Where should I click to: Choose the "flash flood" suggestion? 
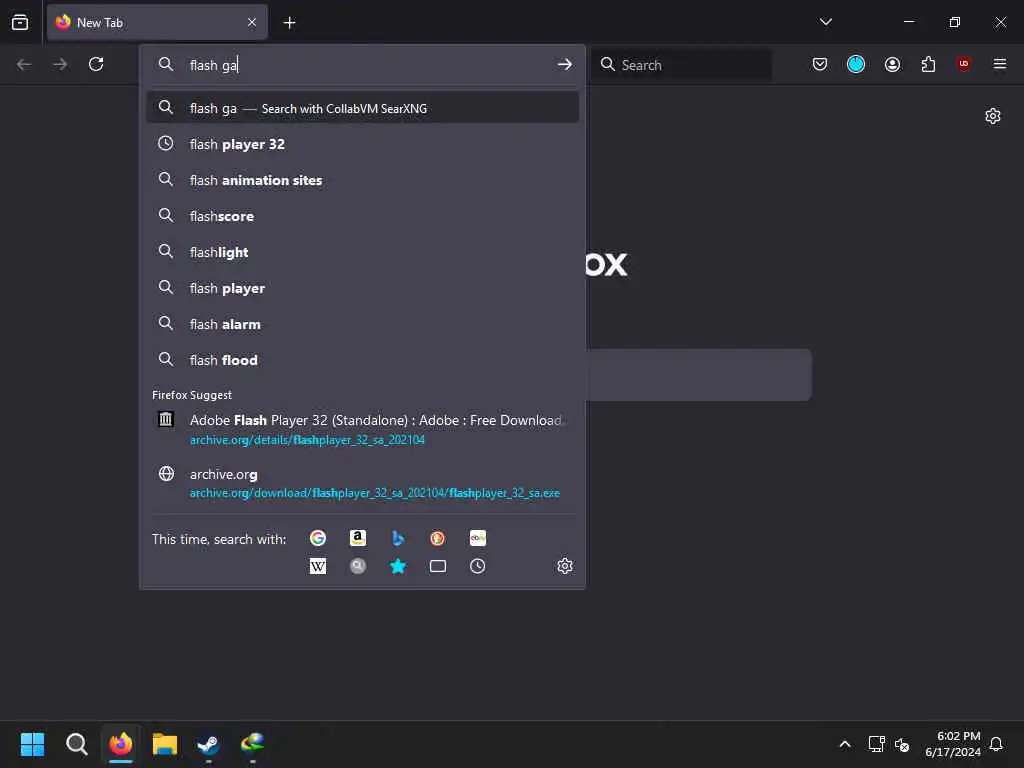(x=362, y=359)
